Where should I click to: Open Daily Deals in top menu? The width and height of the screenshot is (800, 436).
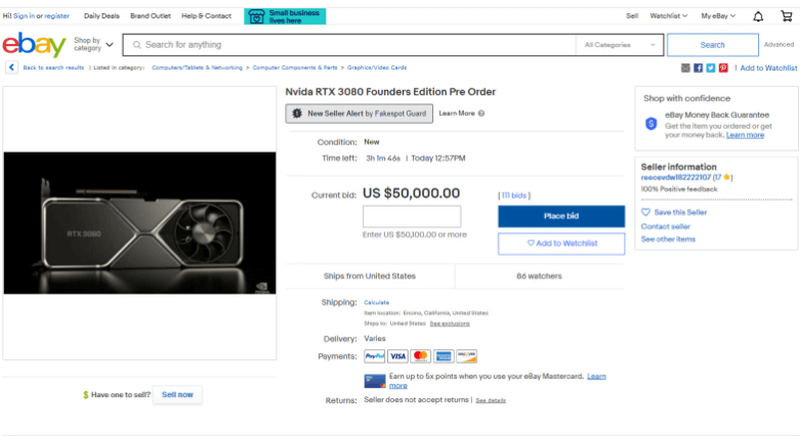click(x=102, y=16)
